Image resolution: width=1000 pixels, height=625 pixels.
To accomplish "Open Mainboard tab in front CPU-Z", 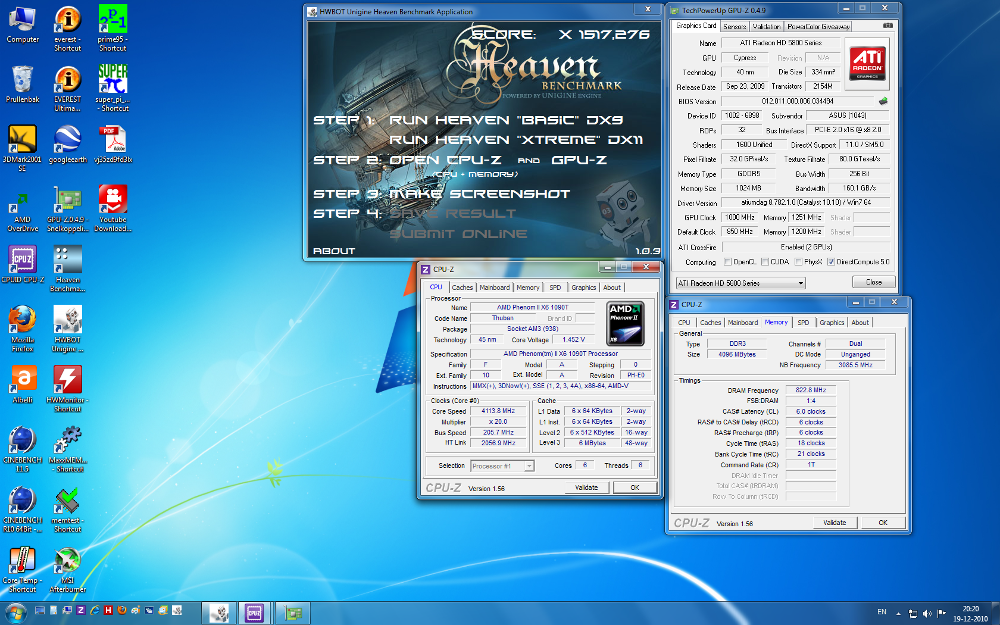I will coord(494,288).
